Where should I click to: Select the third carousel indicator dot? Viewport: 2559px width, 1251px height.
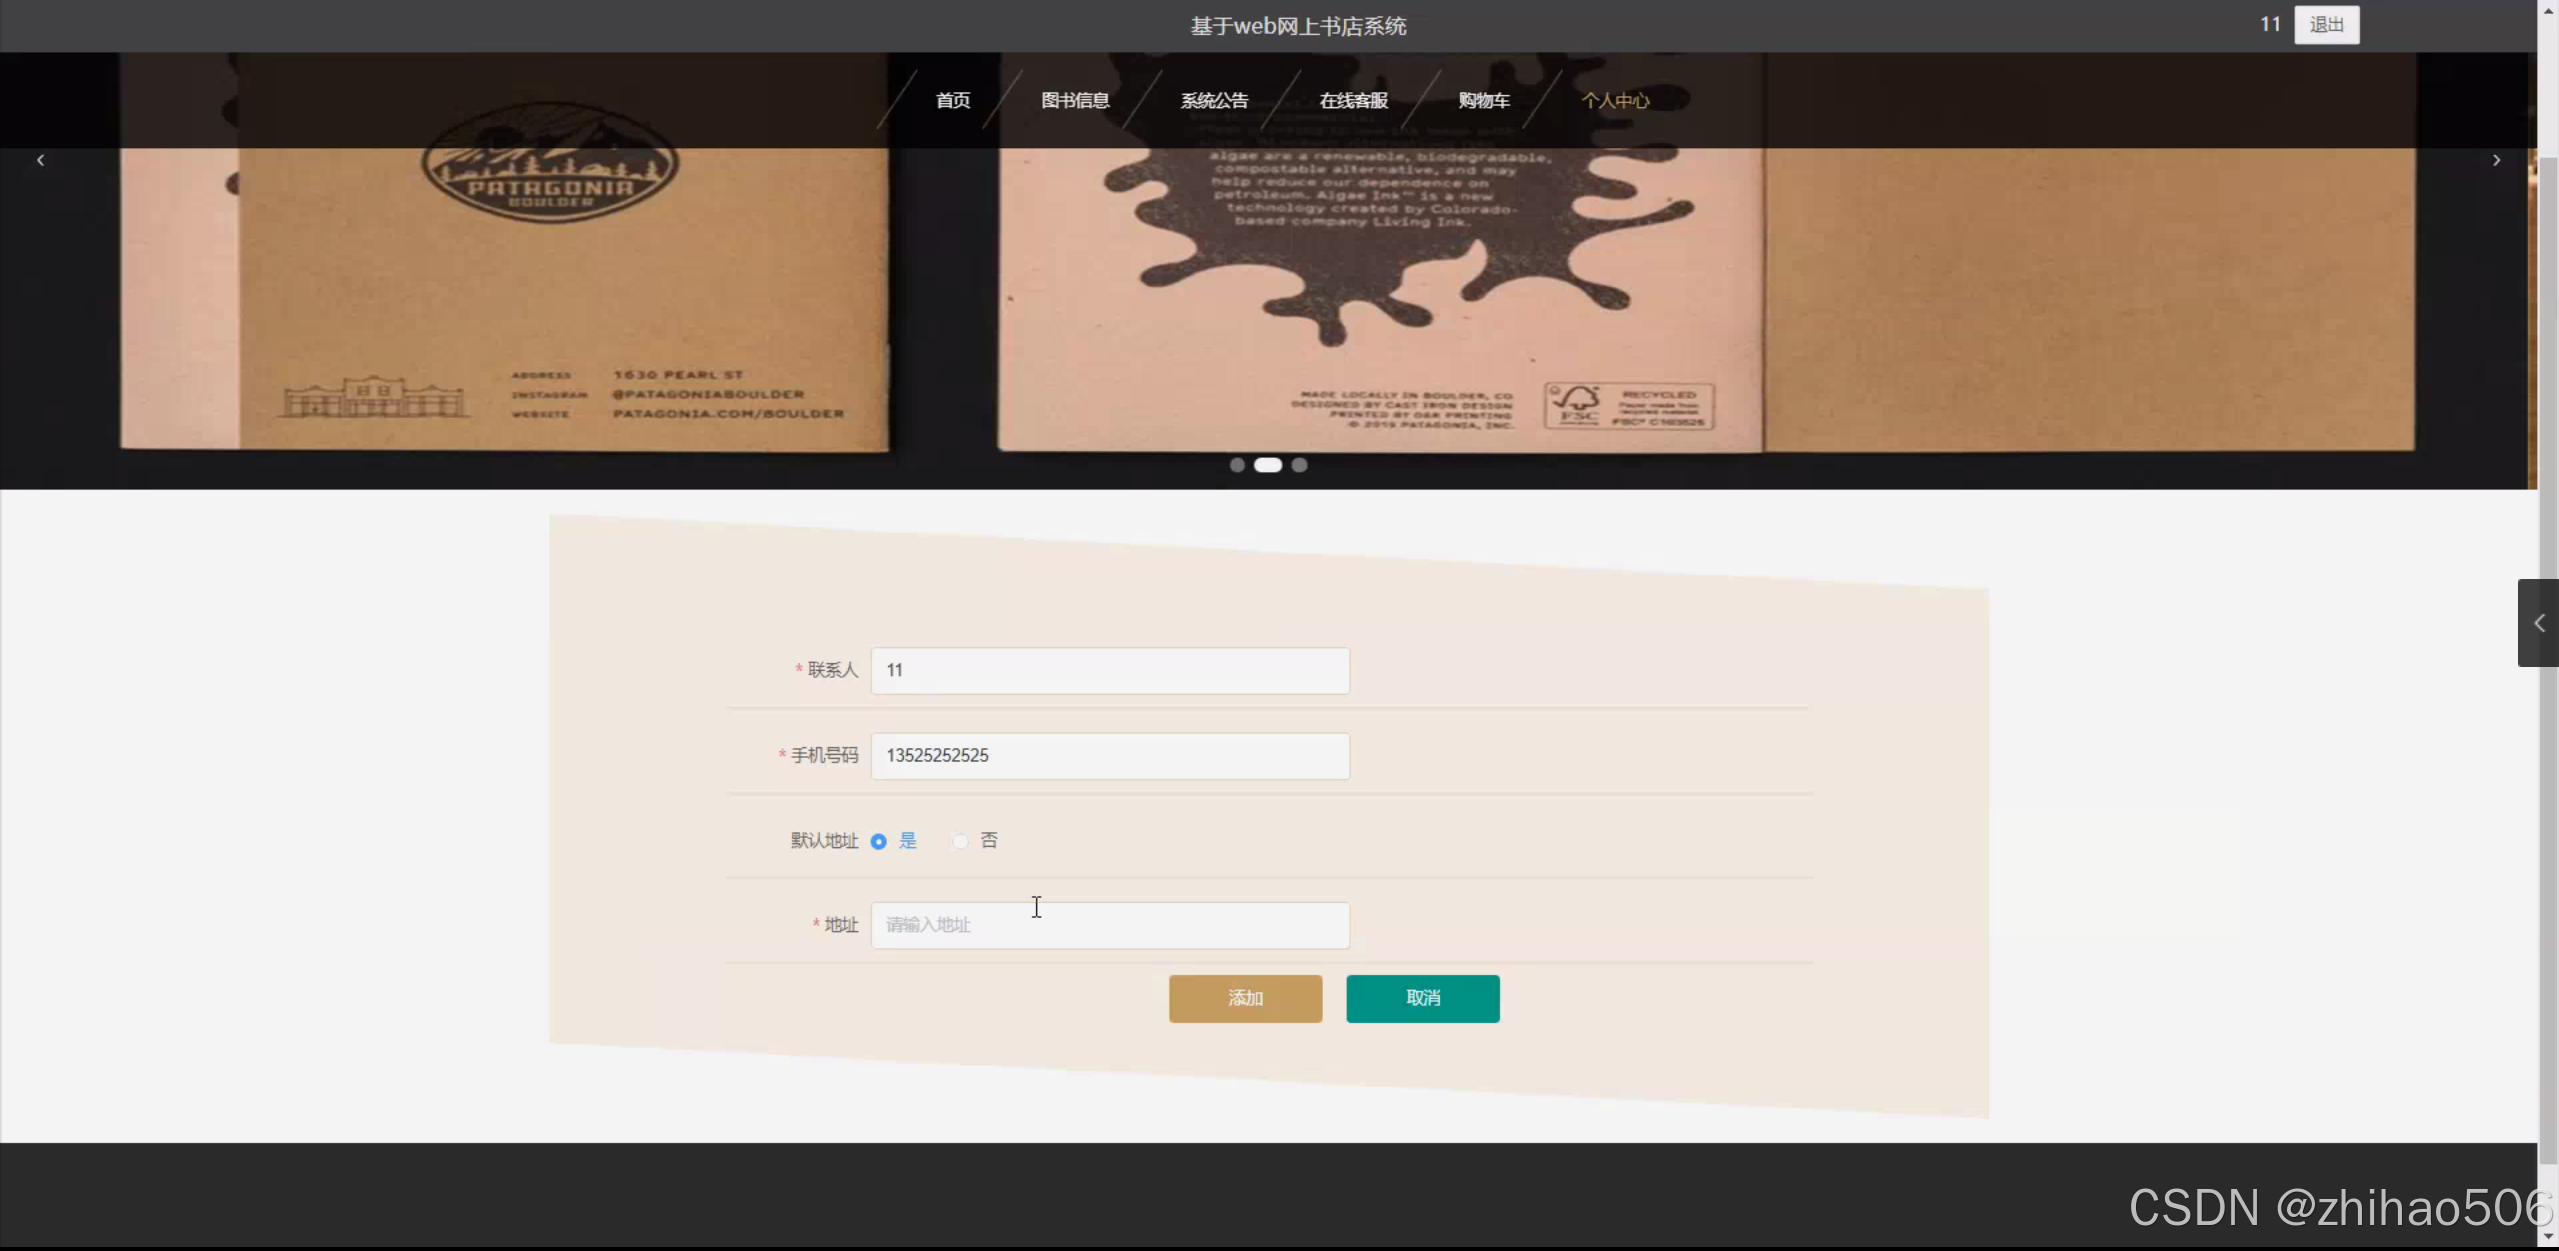pos(1299,465)
